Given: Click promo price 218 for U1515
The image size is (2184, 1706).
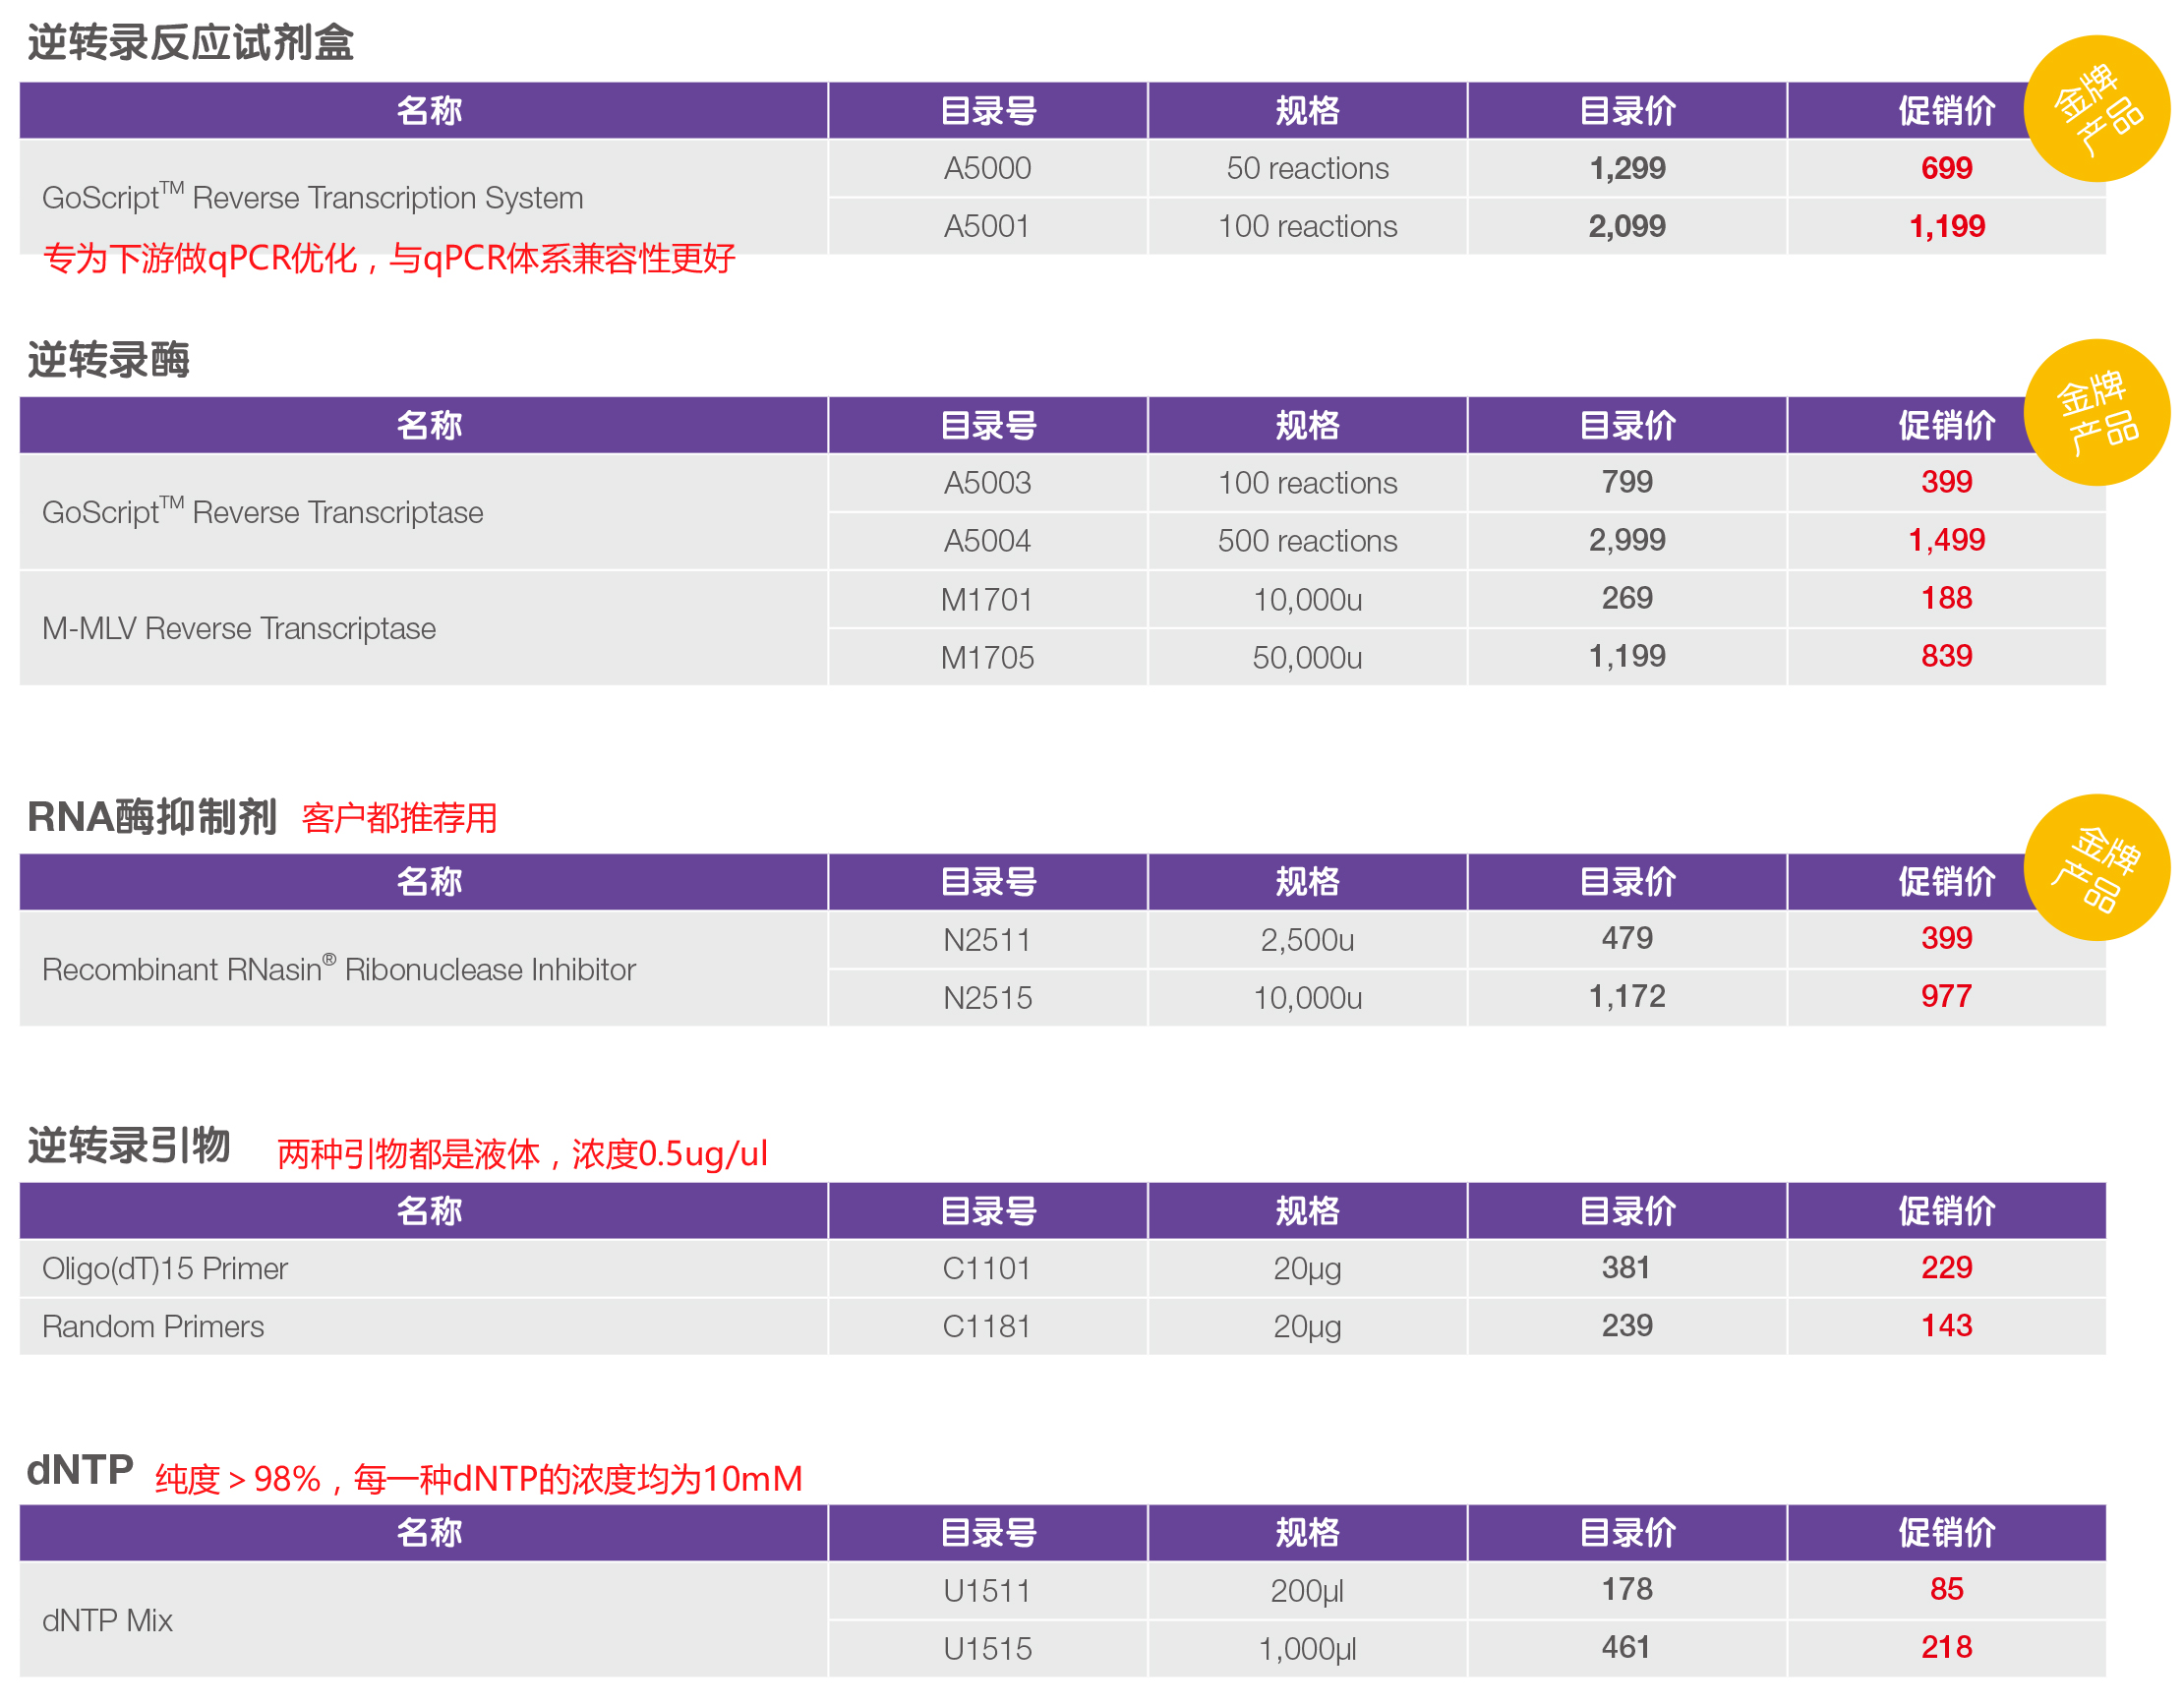Looking at the screenshot, I should click(1946, 1647).
